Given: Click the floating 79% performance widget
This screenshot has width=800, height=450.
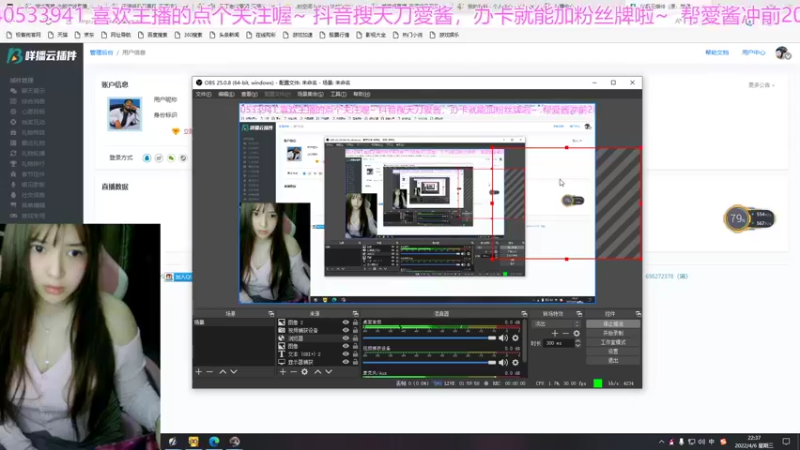Looking at the screenshot, I should 748,219.
